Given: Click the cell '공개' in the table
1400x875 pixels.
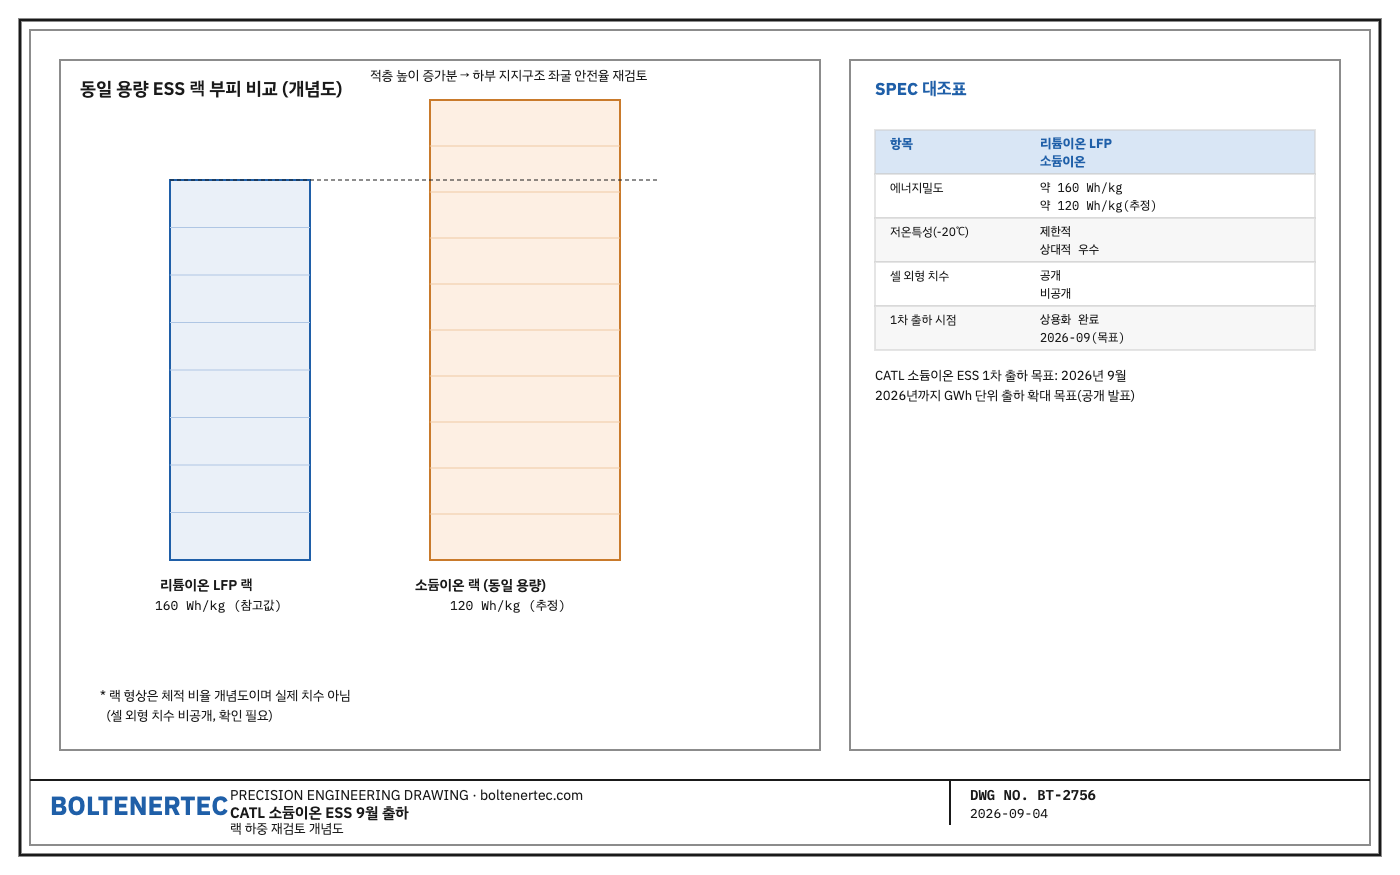Looking at the screenshot, I should click(1050, 276).
